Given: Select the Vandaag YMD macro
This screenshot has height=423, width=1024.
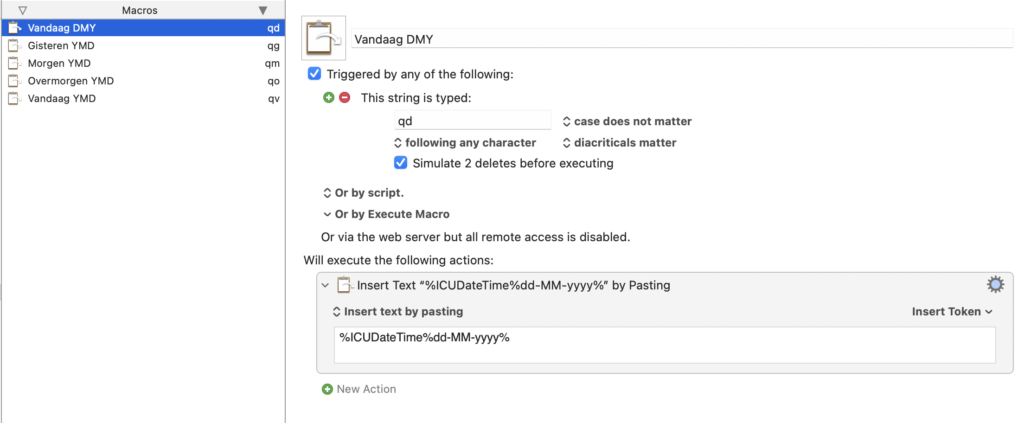Looking at the screenshot, I should pyautogui.click(x=61, y=99).
